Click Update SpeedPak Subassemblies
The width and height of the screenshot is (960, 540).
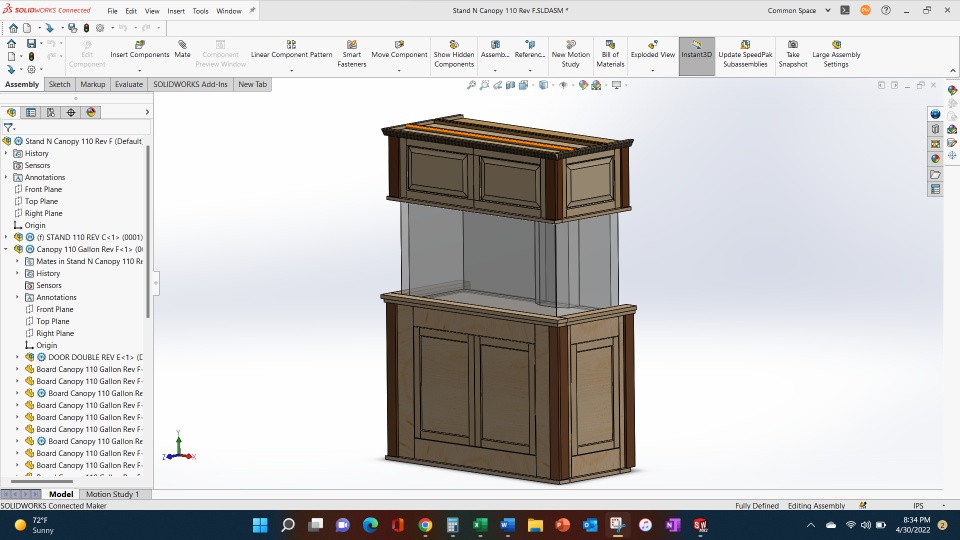[745, 54]
